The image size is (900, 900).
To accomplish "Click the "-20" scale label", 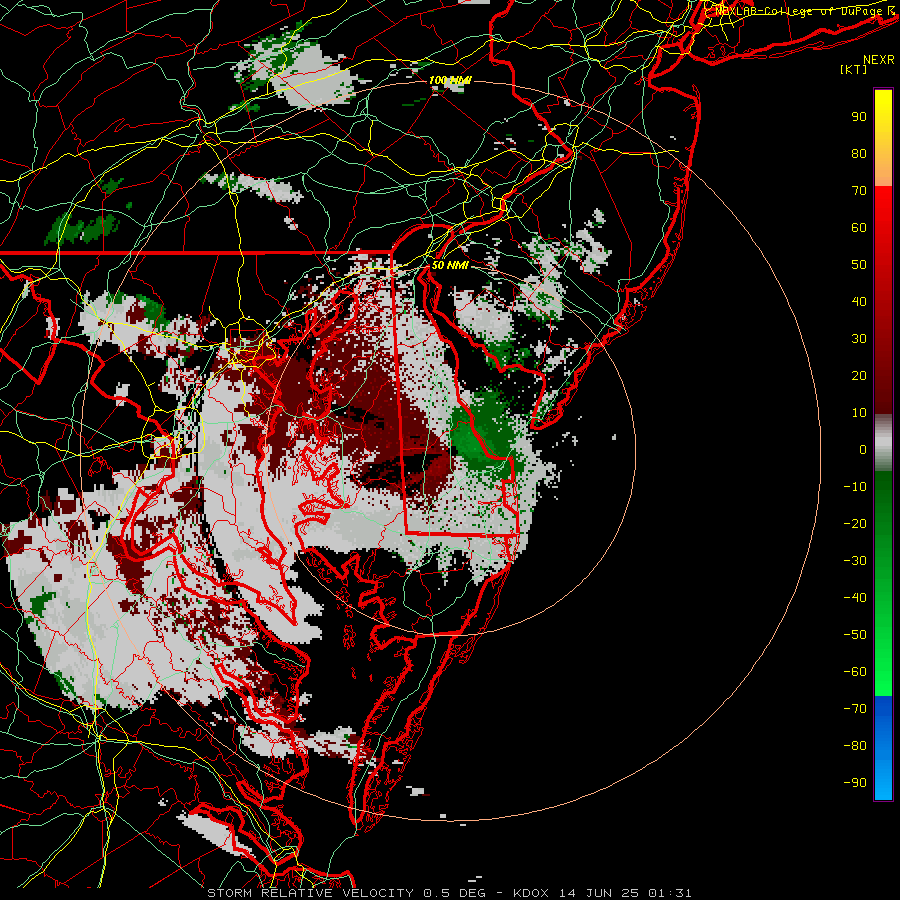I will click(855, 523).
